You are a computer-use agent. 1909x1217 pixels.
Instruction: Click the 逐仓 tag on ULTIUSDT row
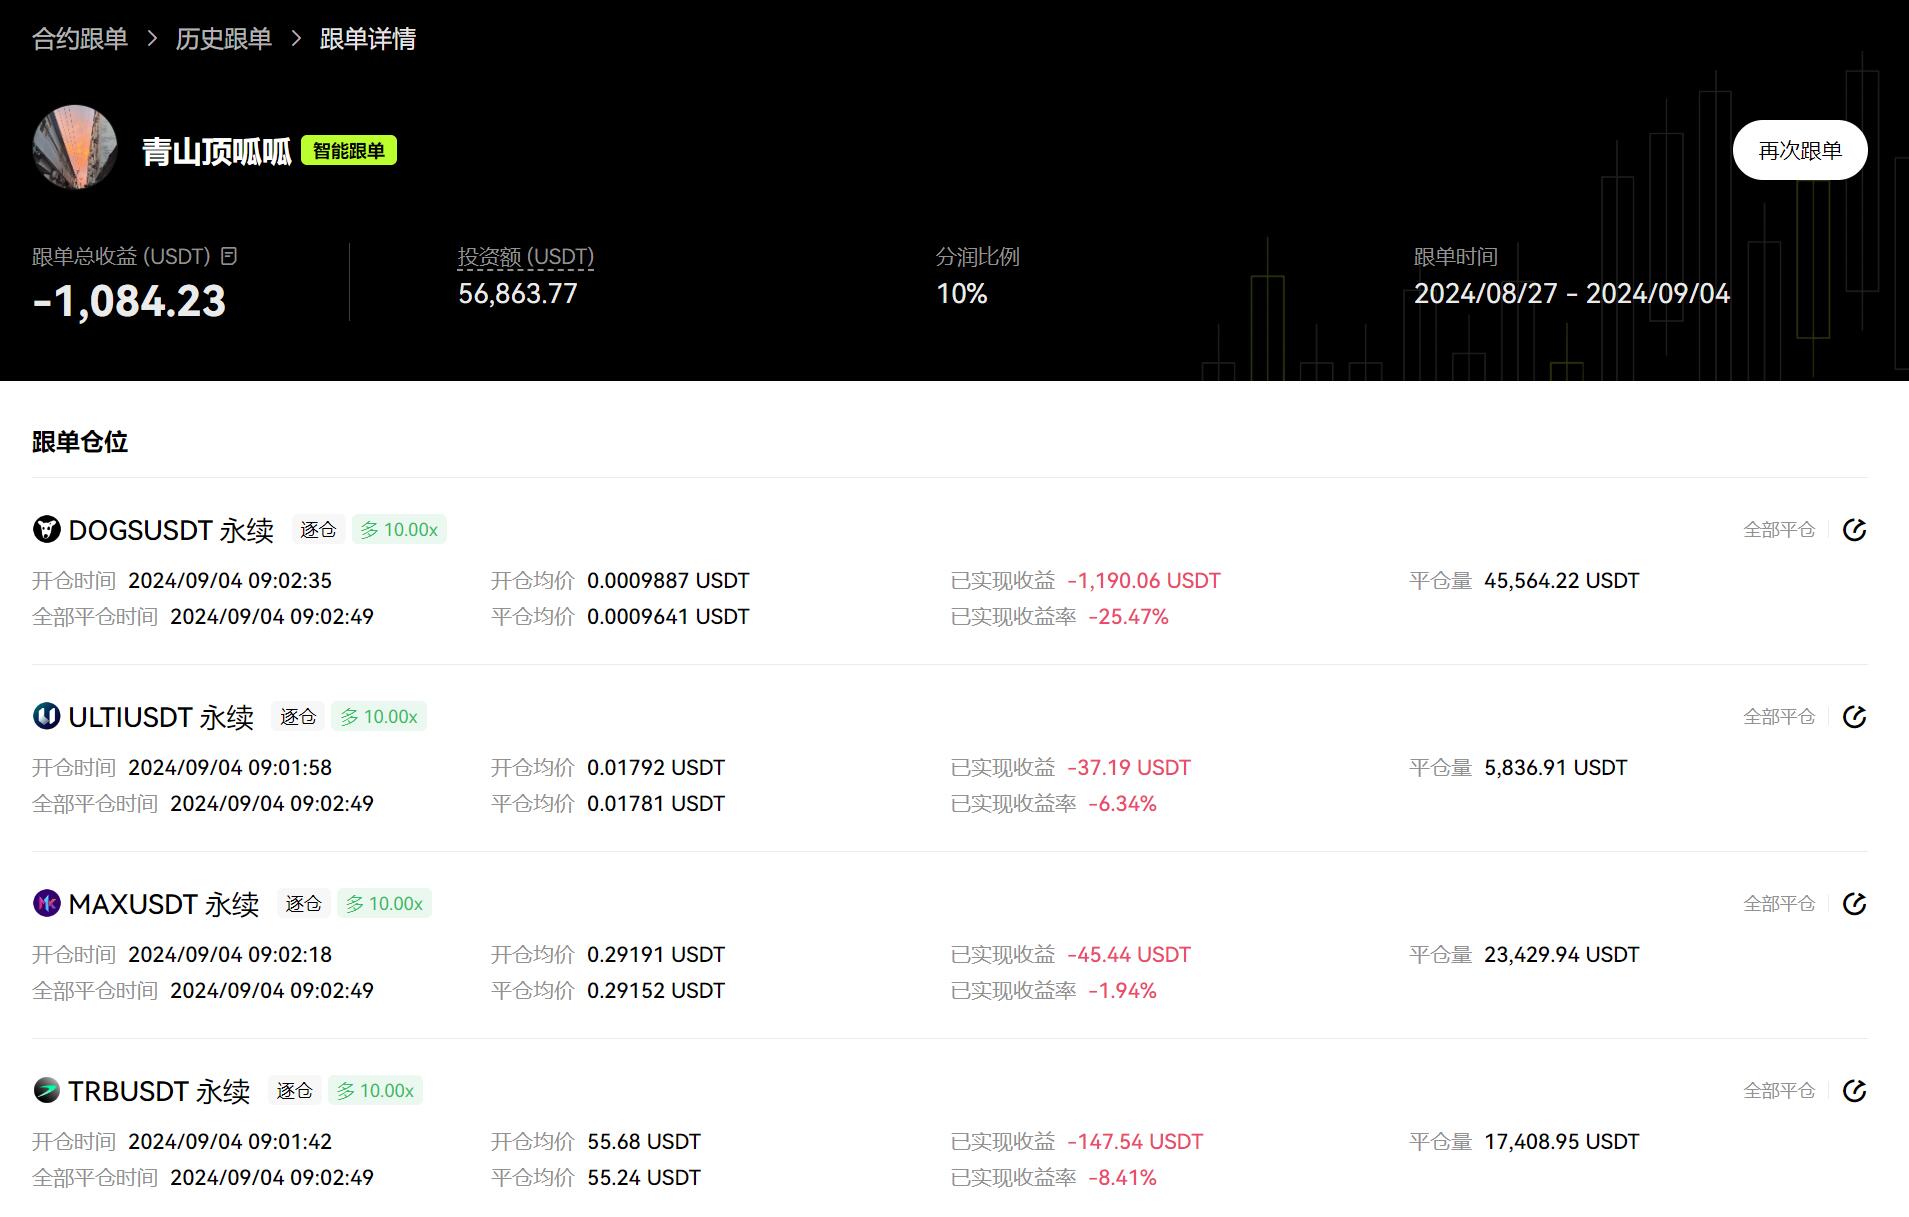[x=298, y=717]
